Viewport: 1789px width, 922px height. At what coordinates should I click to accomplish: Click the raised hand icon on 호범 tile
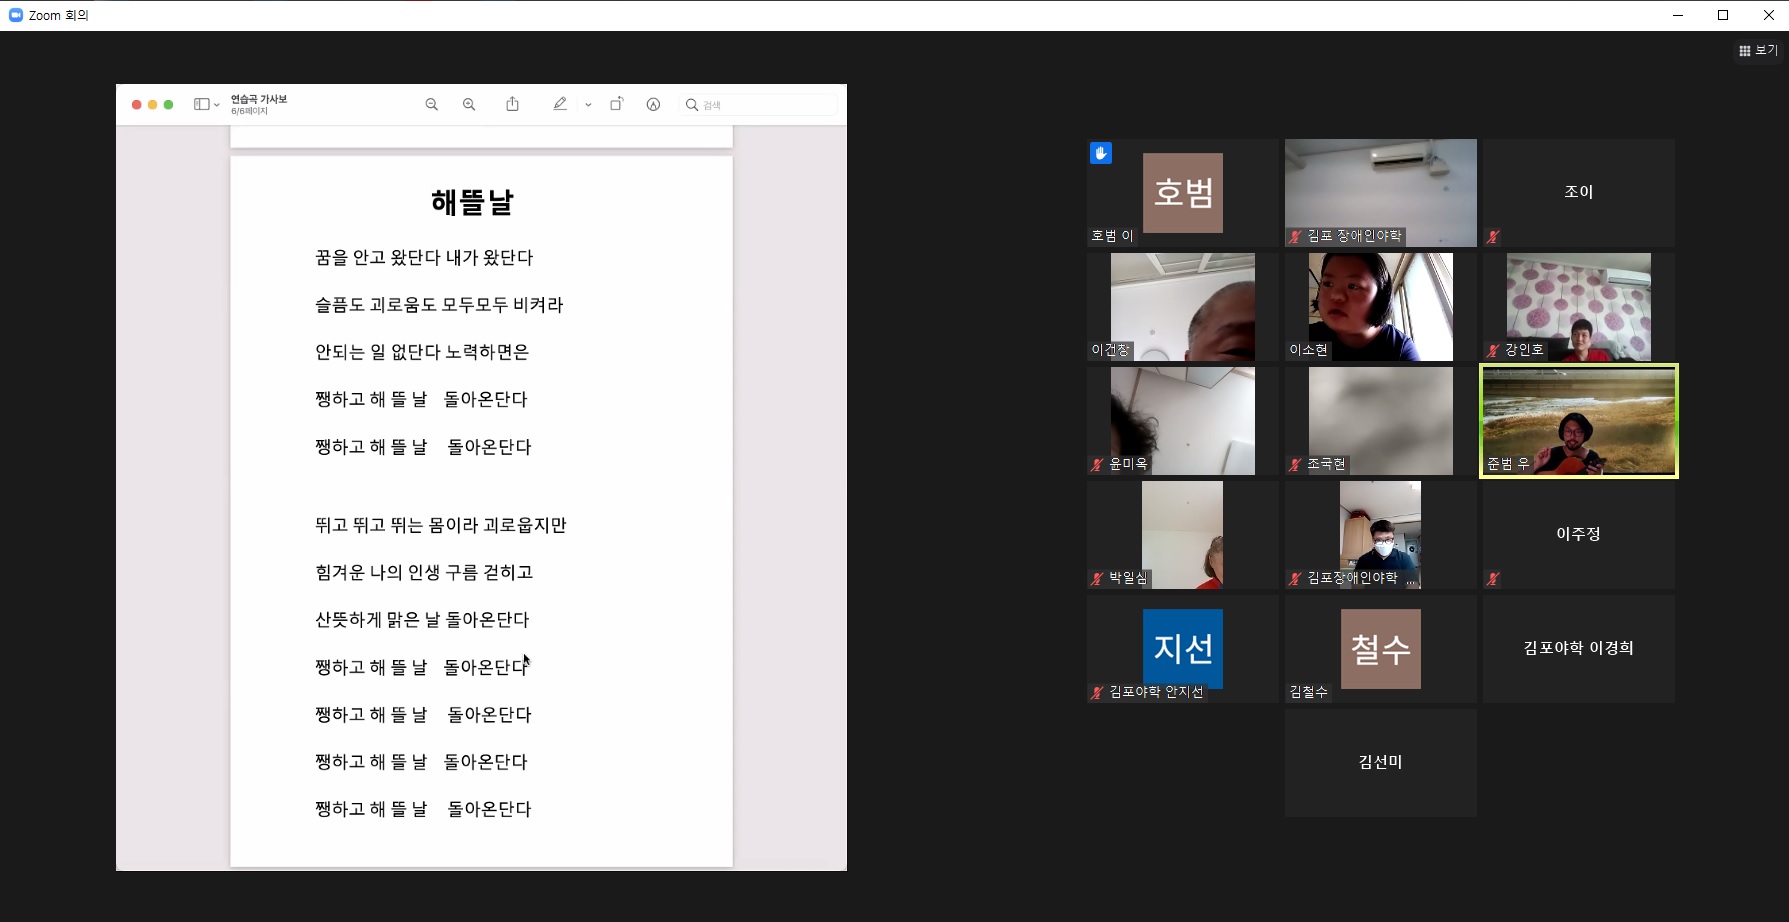(x=1101, y=153)
